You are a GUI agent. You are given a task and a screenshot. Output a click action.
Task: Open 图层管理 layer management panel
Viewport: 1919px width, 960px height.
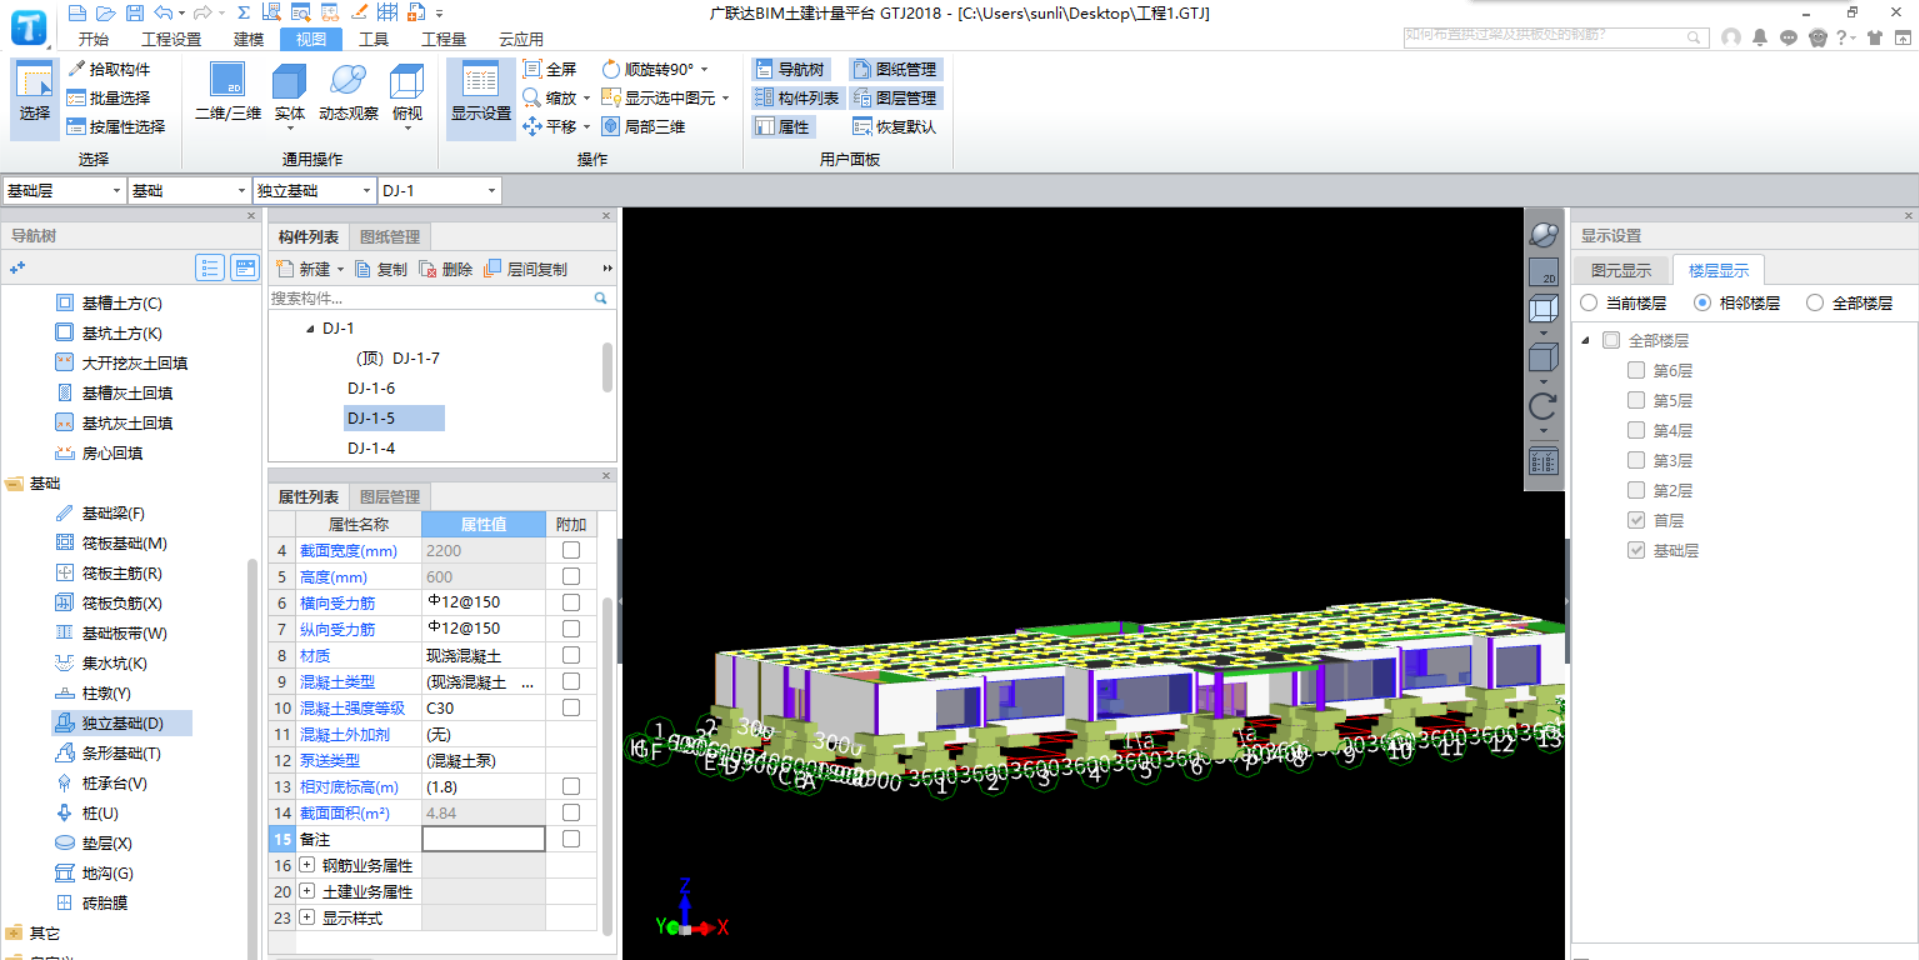pyautogui.click(x=895, y=98)
